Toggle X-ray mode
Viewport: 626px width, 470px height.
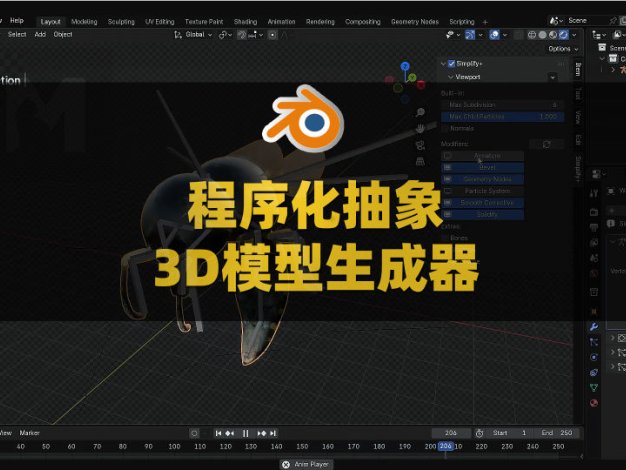[518, 35]
